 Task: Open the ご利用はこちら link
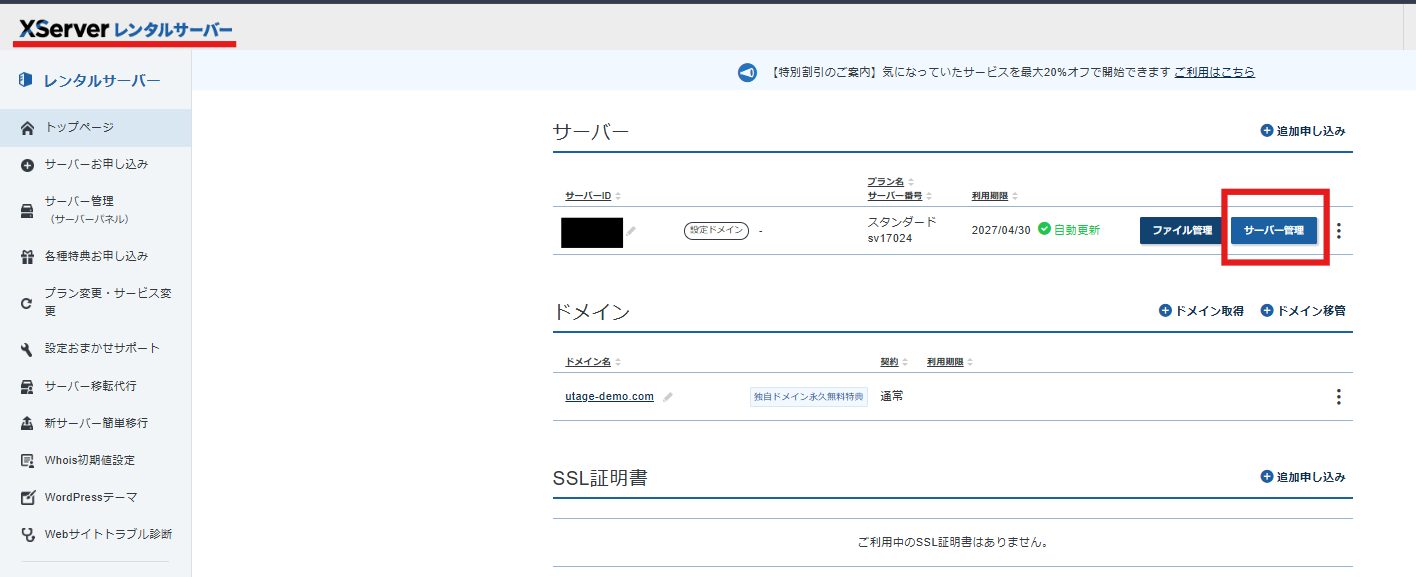tap(1214, 72)
